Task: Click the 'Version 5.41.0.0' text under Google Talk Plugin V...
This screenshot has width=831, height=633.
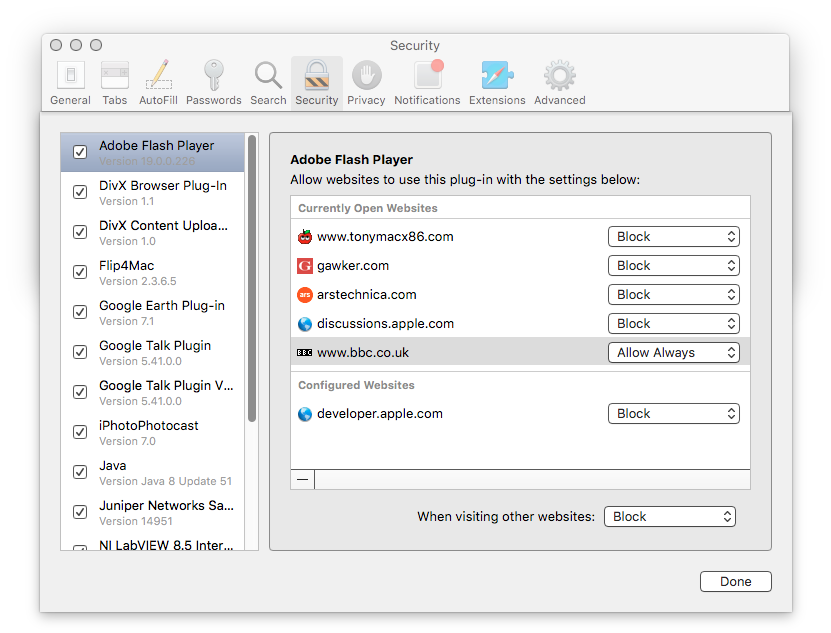Action: pyautogui.click(x=140, y=401)
